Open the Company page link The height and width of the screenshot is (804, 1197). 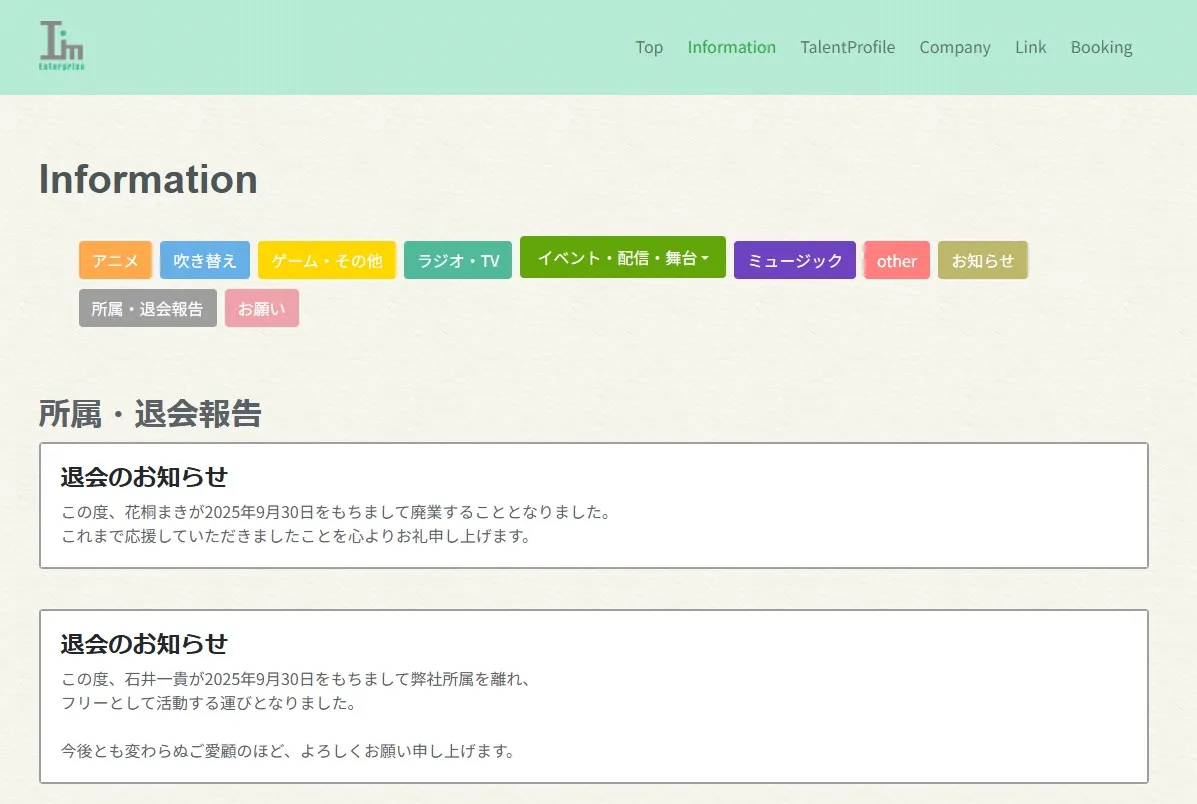pyautogui.click(x=954, y=47)
